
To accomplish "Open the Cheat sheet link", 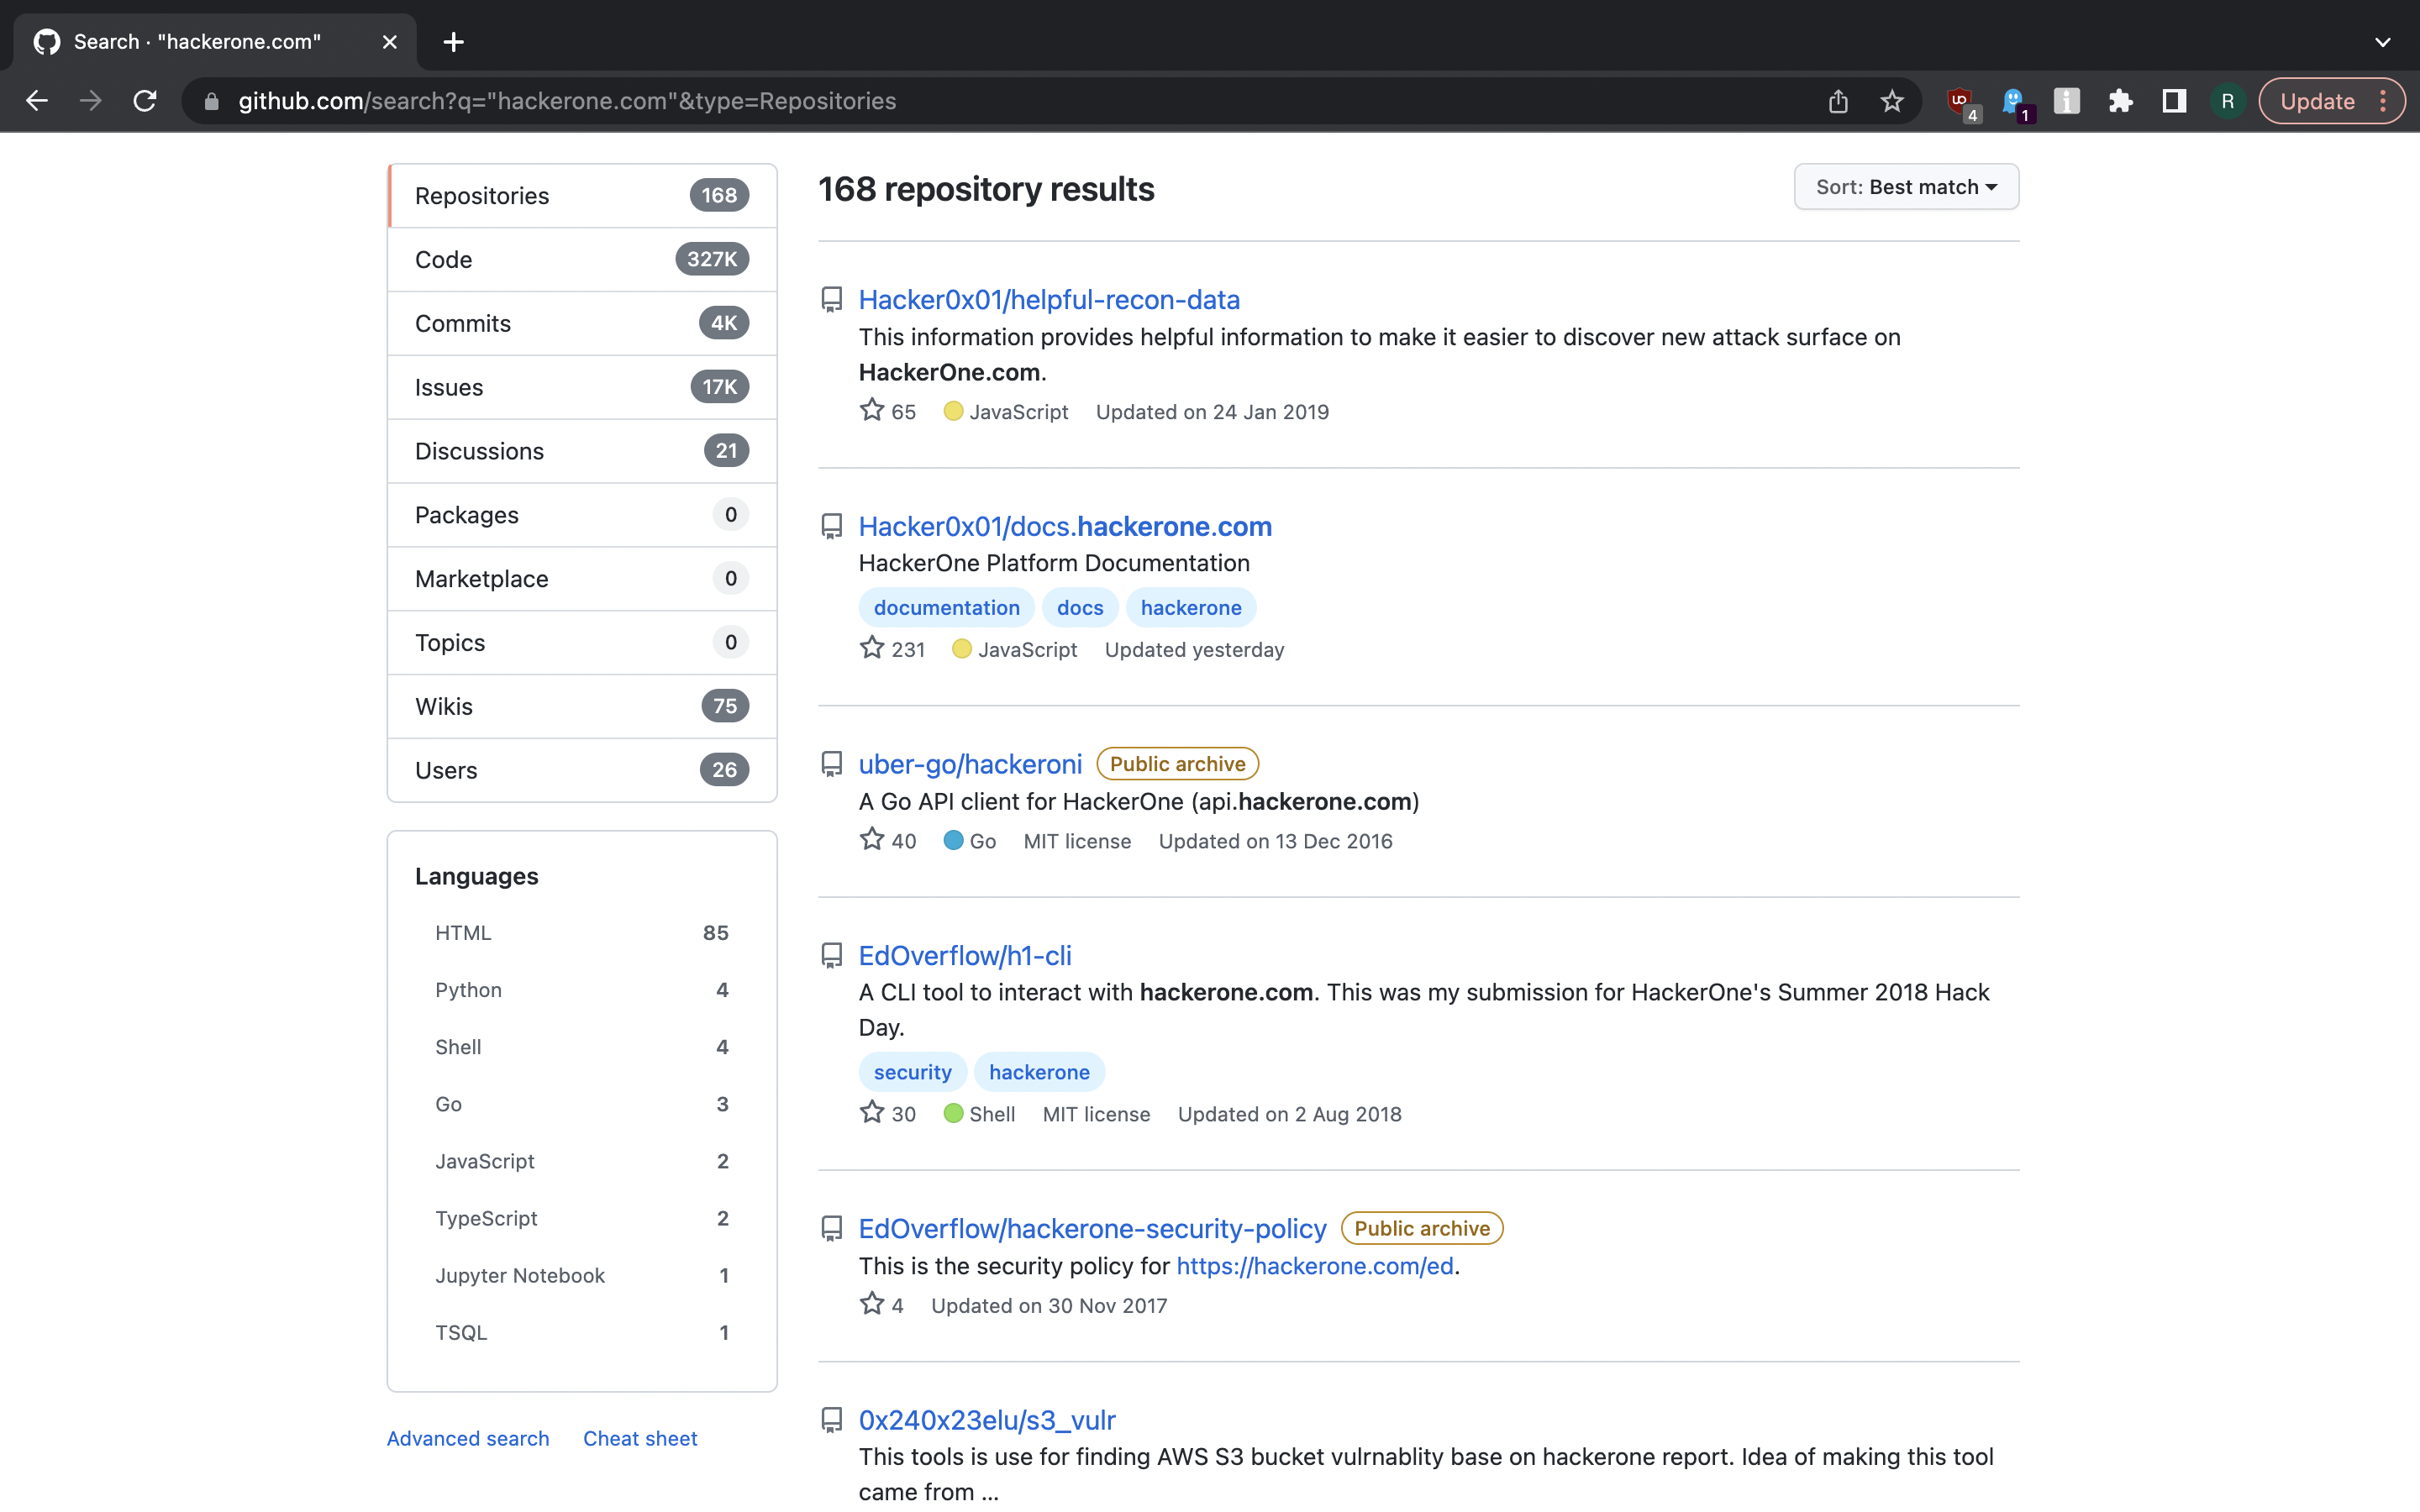I will tap(640, 1439).
